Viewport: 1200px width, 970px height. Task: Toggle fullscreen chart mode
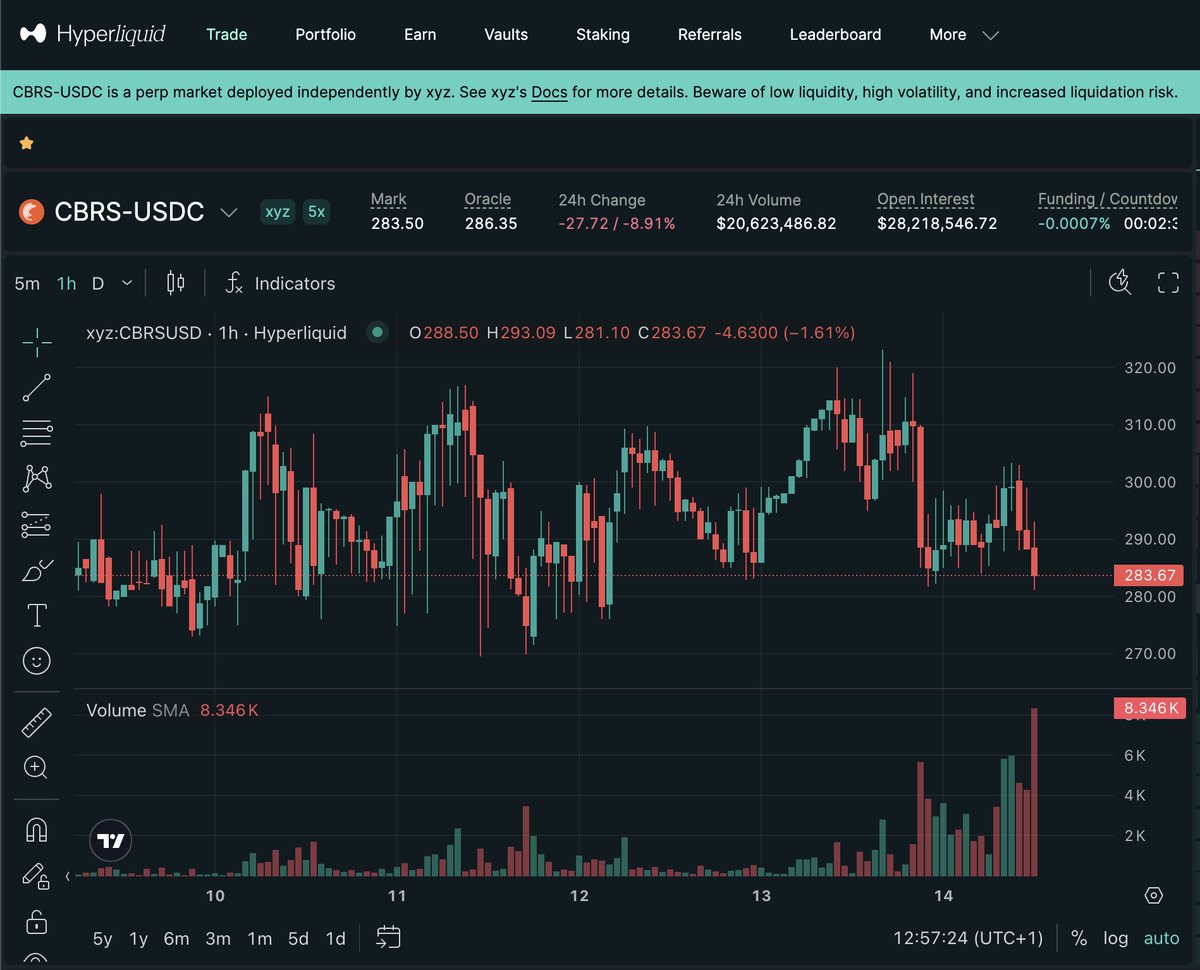coord(1168,283)
